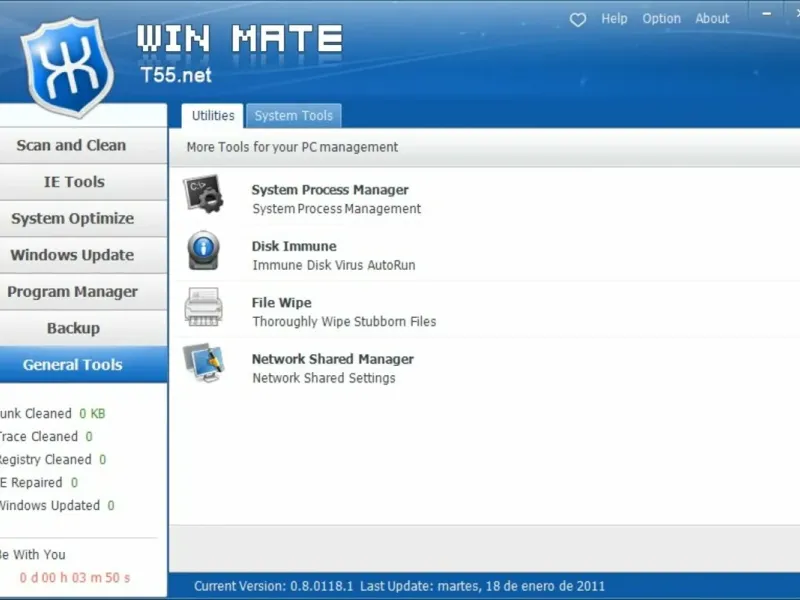
Task: Click the T55.net site text
Action: (176, 76)
